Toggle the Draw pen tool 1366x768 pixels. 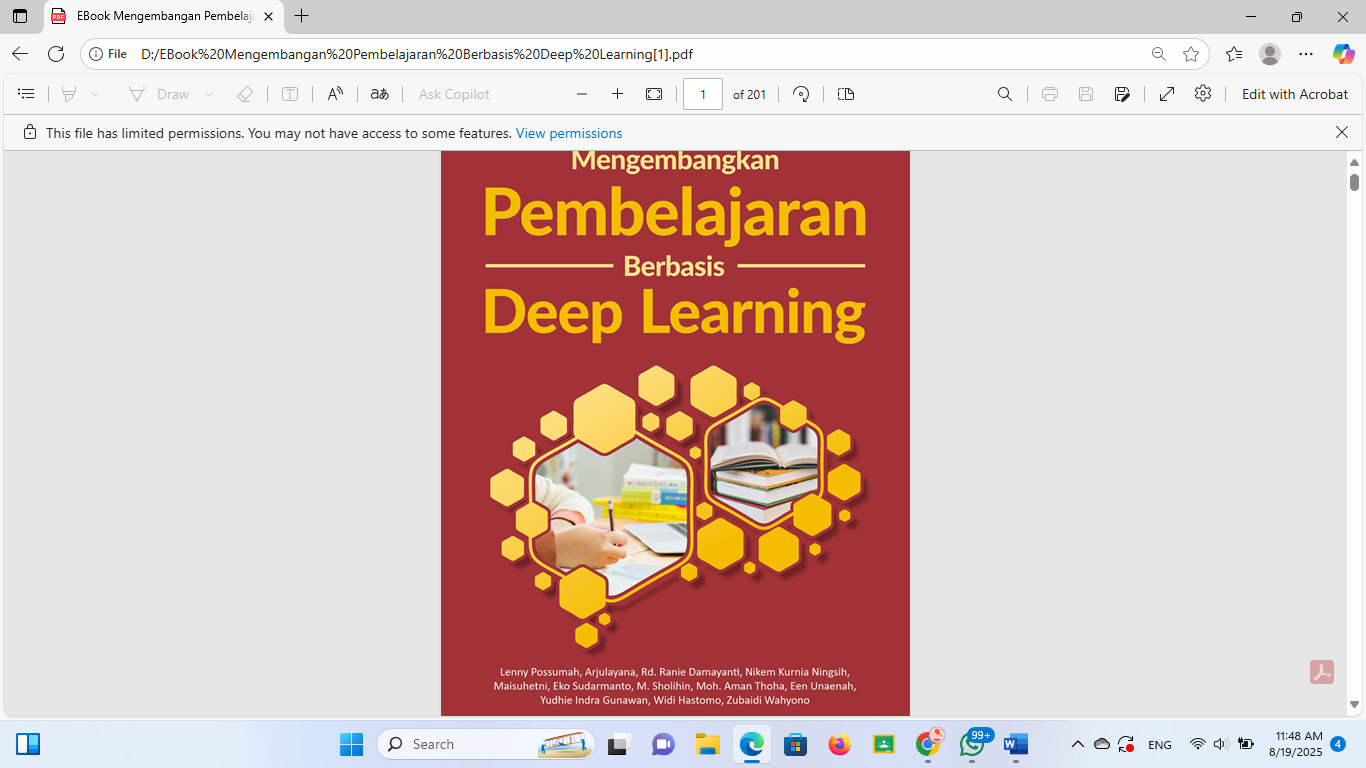click(x=159, y=94)
